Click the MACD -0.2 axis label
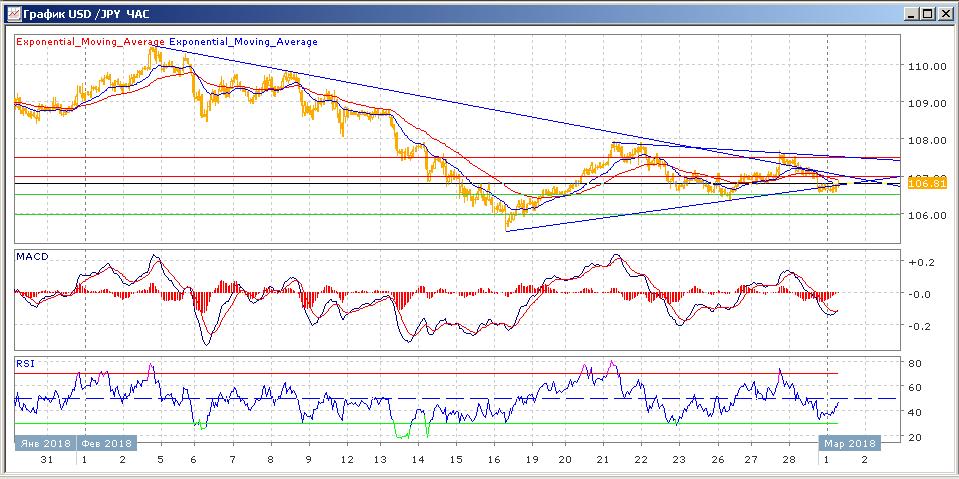Viewport: 959px width, 479px height. (x=919, y=326)
